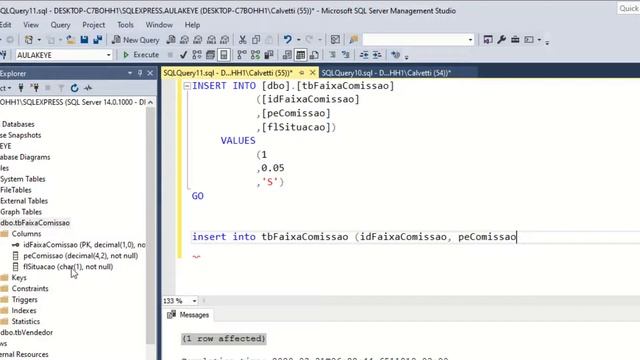Open the toolbar search box dropdown arrow
Image resolution: width=640 pixels, height=360 pixels.
click(470, 40)
